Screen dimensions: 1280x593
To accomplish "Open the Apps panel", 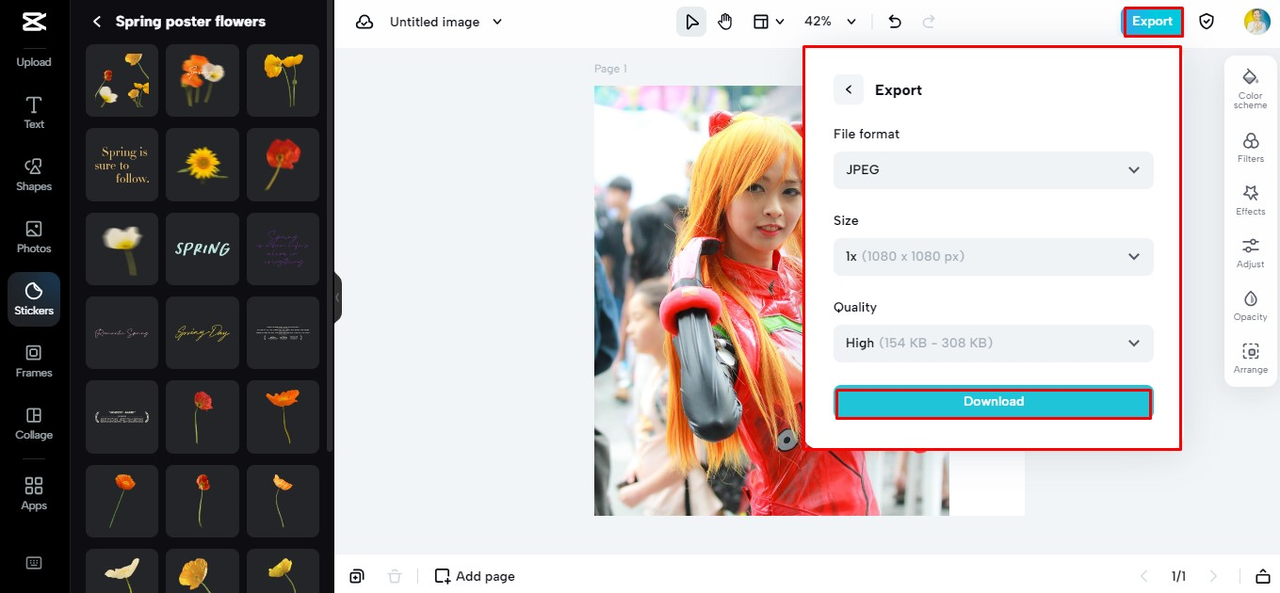I will (33, 493).
